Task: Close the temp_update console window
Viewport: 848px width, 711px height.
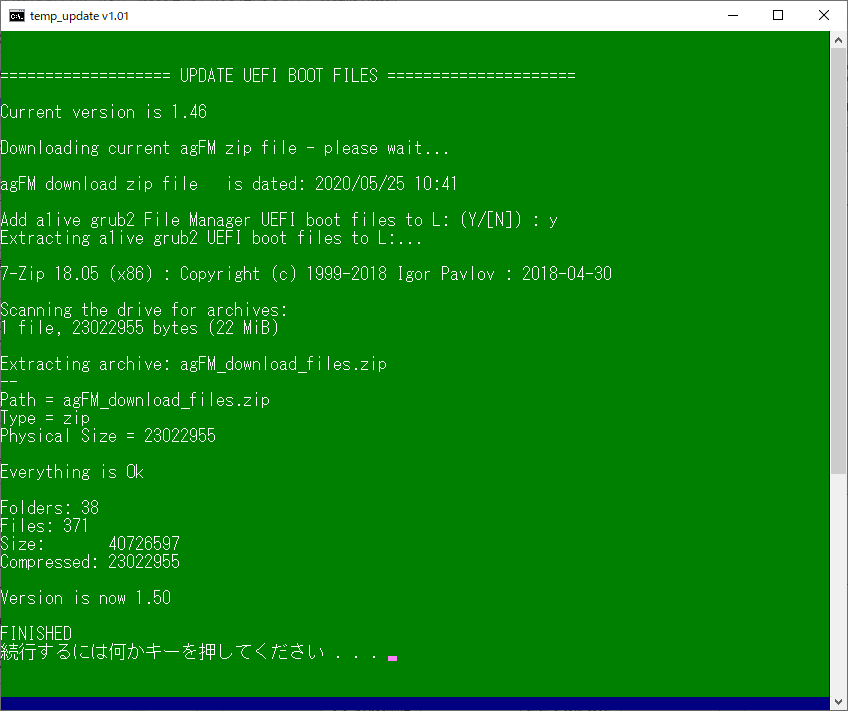Action: (x=824, y=16)
